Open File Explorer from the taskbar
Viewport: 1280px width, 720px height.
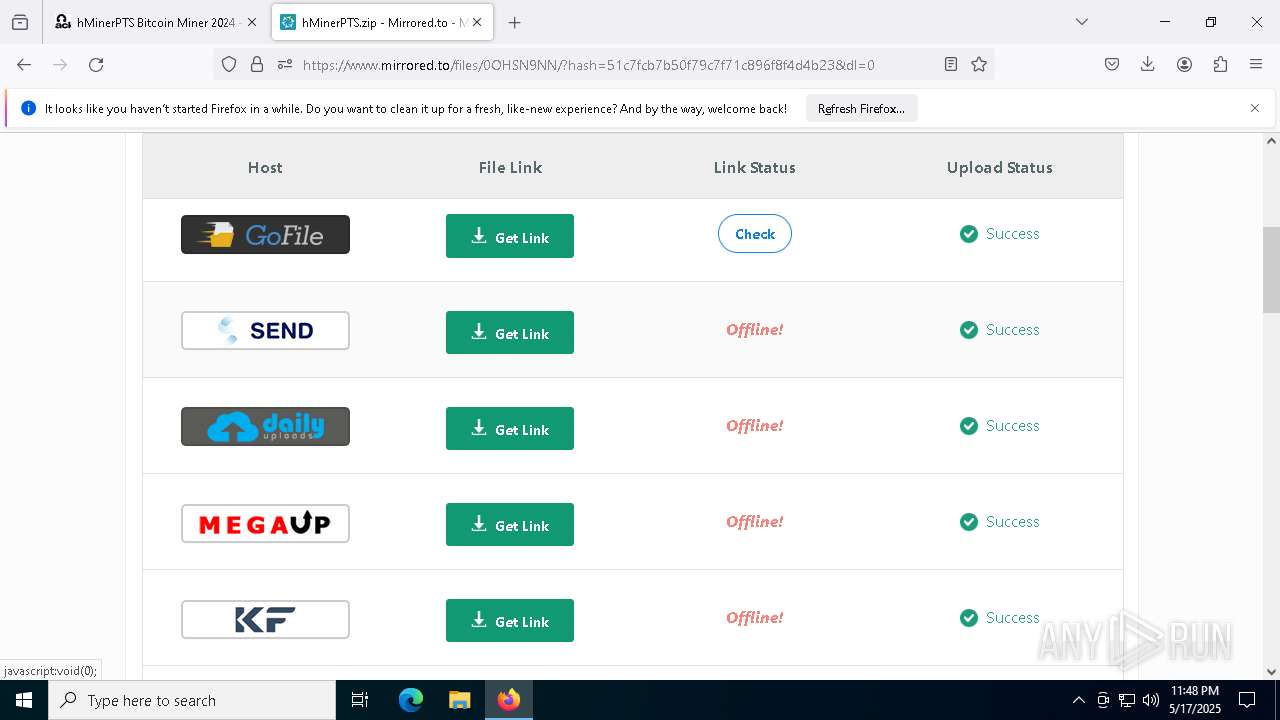[x=459, y=700]
